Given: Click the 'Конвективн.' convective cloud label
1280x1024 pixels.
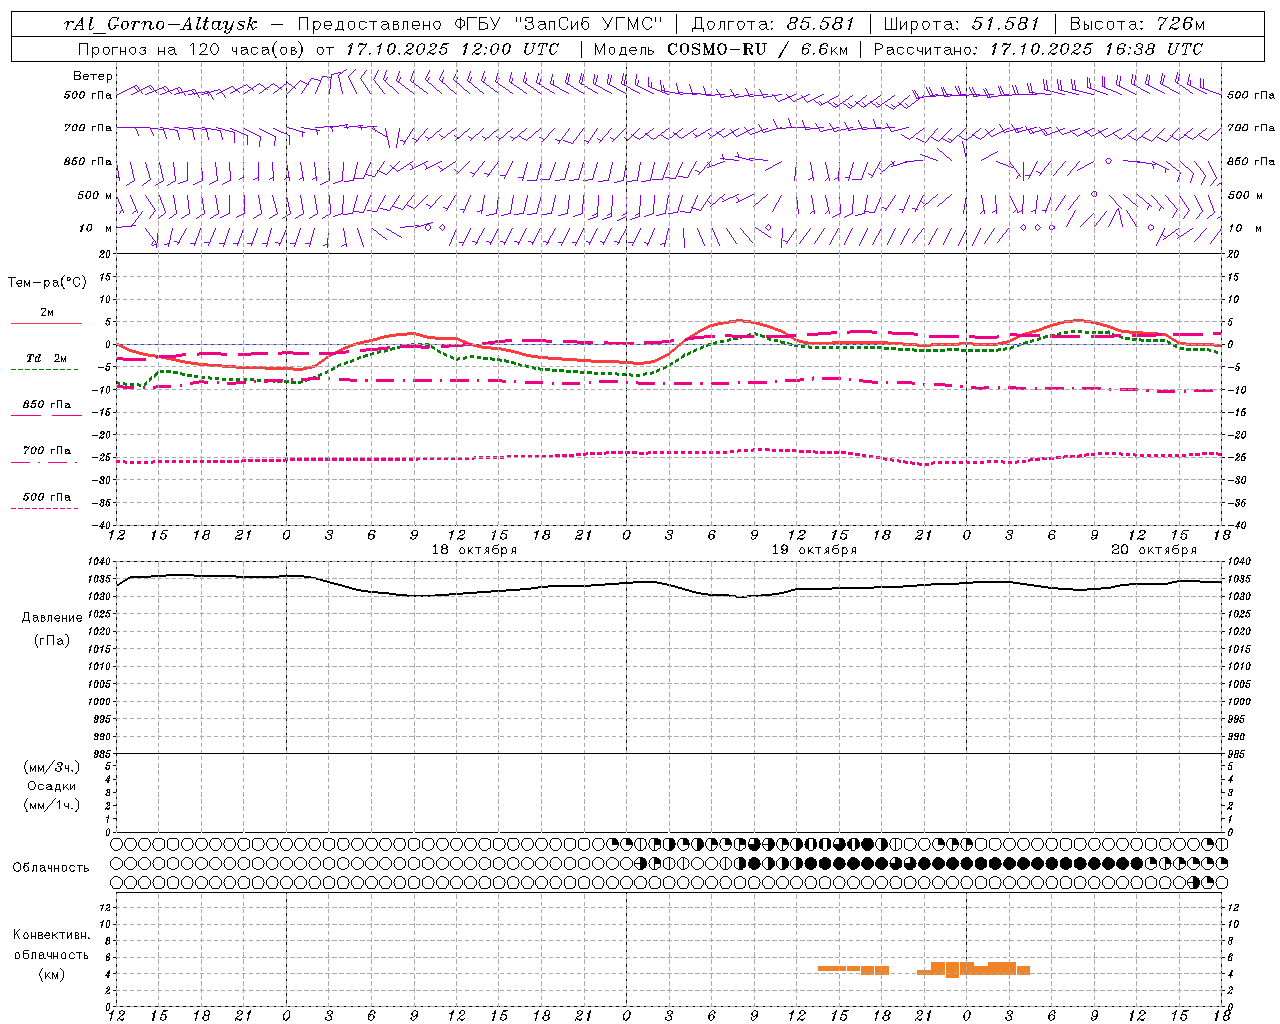Looking at the screenshot, I should coord(52,935).
